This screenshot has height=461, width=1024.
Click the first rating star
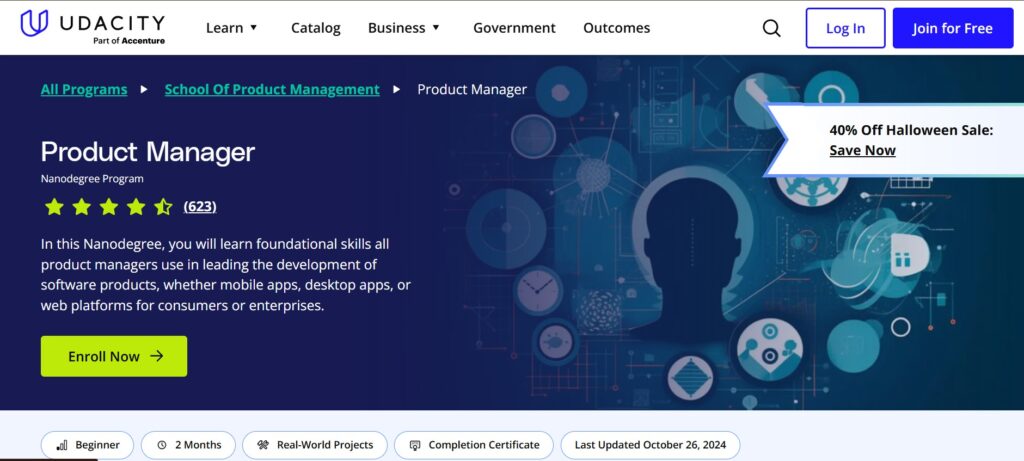pyautogui.click(x=54, y=206)
